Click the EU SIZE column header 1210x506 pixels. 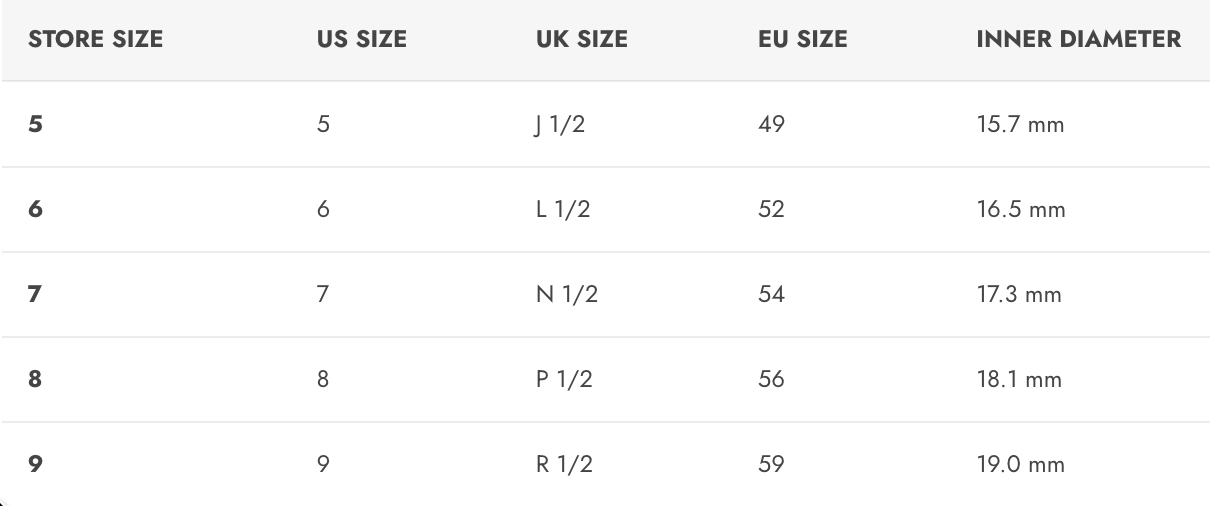click(x=802, y=40)
